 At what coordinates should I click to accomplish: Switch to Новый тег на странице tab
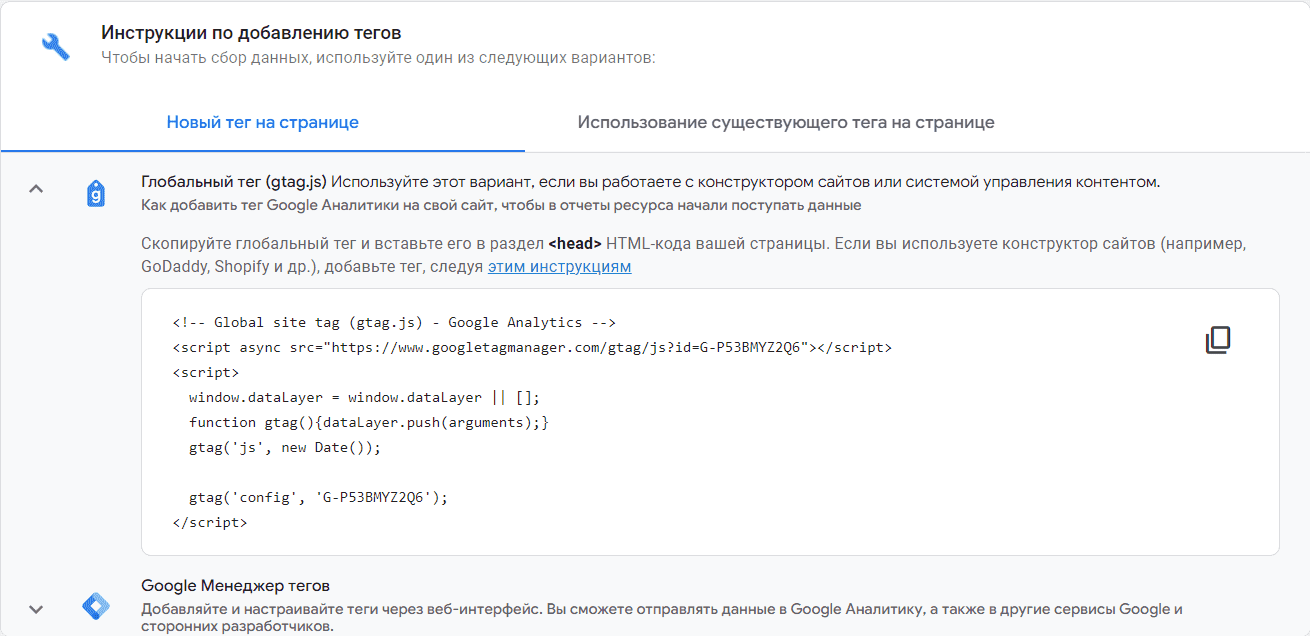263,123
